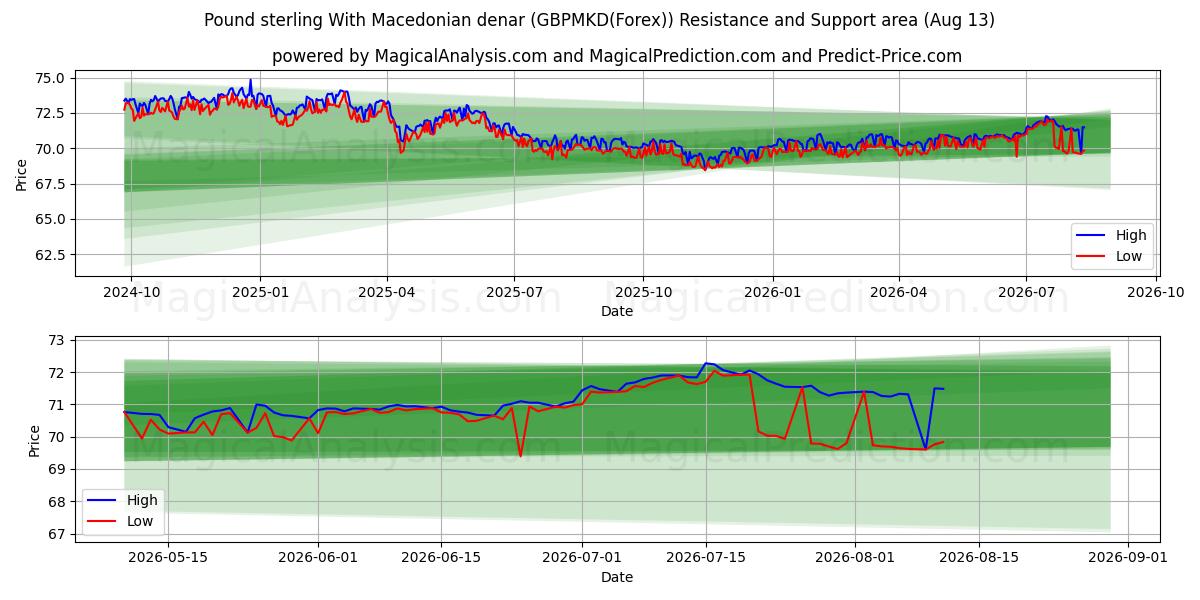Click the top chart x-axis label 2026-01
The height and width of the screenshot is (600, 1200).
772,294
